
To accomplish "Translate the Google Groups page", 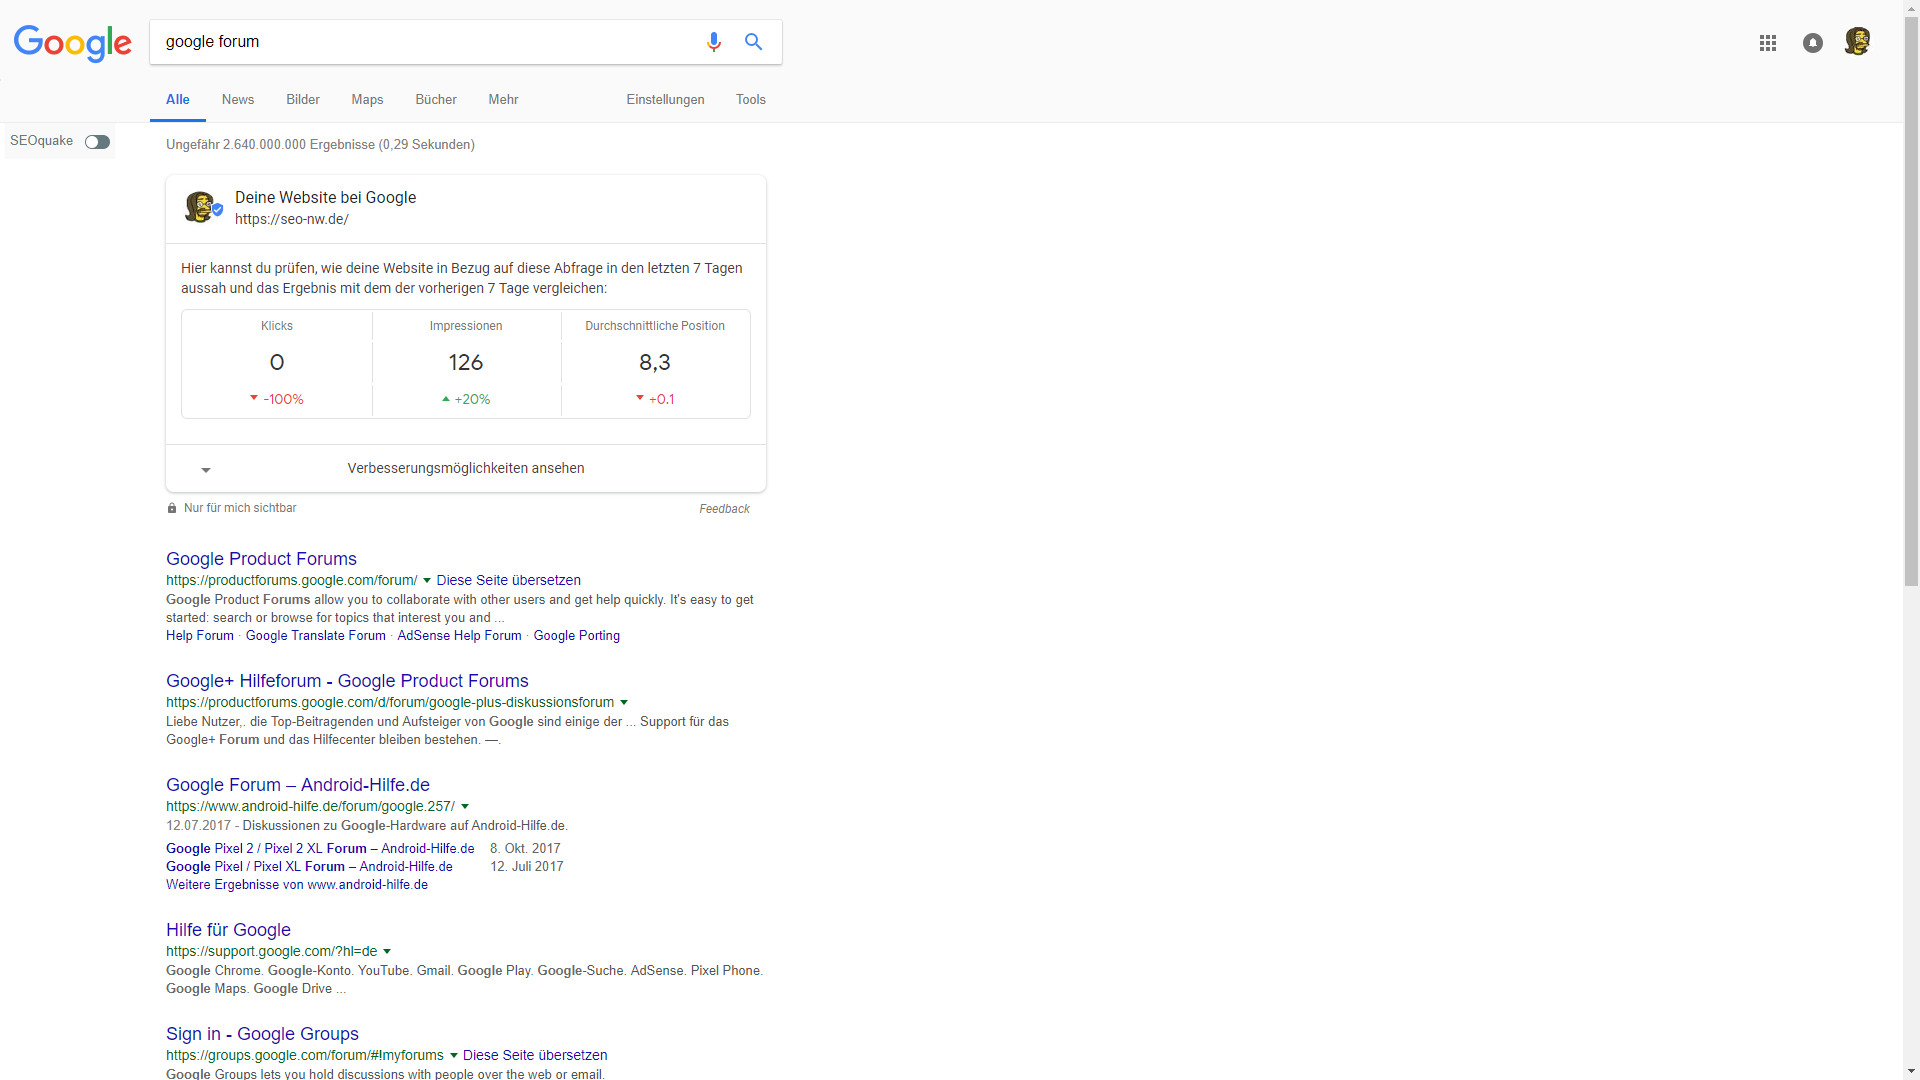I will (535, 1056).
